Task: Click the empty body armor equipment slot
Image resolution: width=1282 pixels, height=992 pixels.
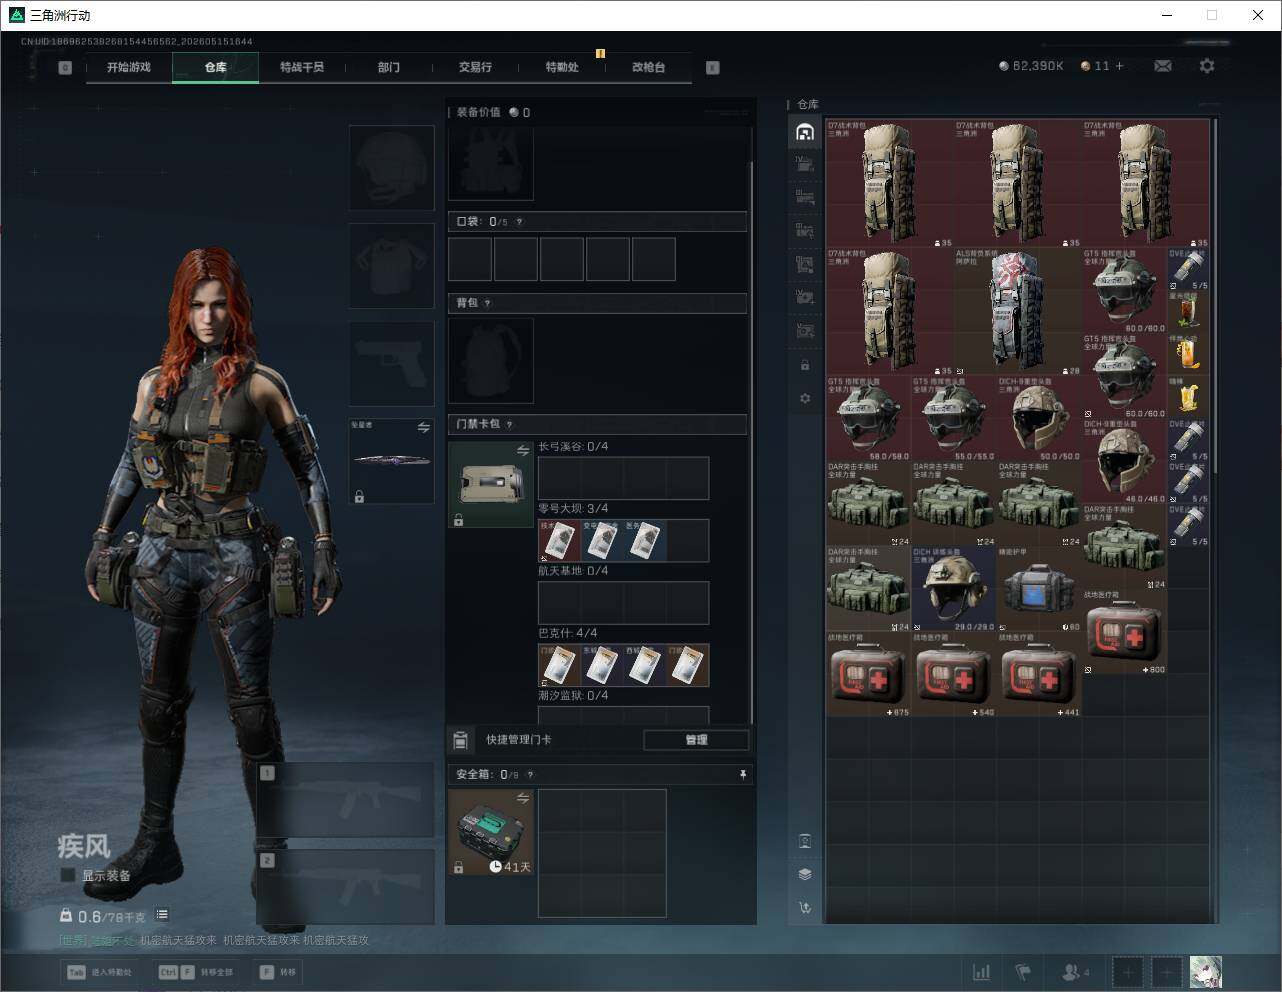Action: click(x=392, y=265)
